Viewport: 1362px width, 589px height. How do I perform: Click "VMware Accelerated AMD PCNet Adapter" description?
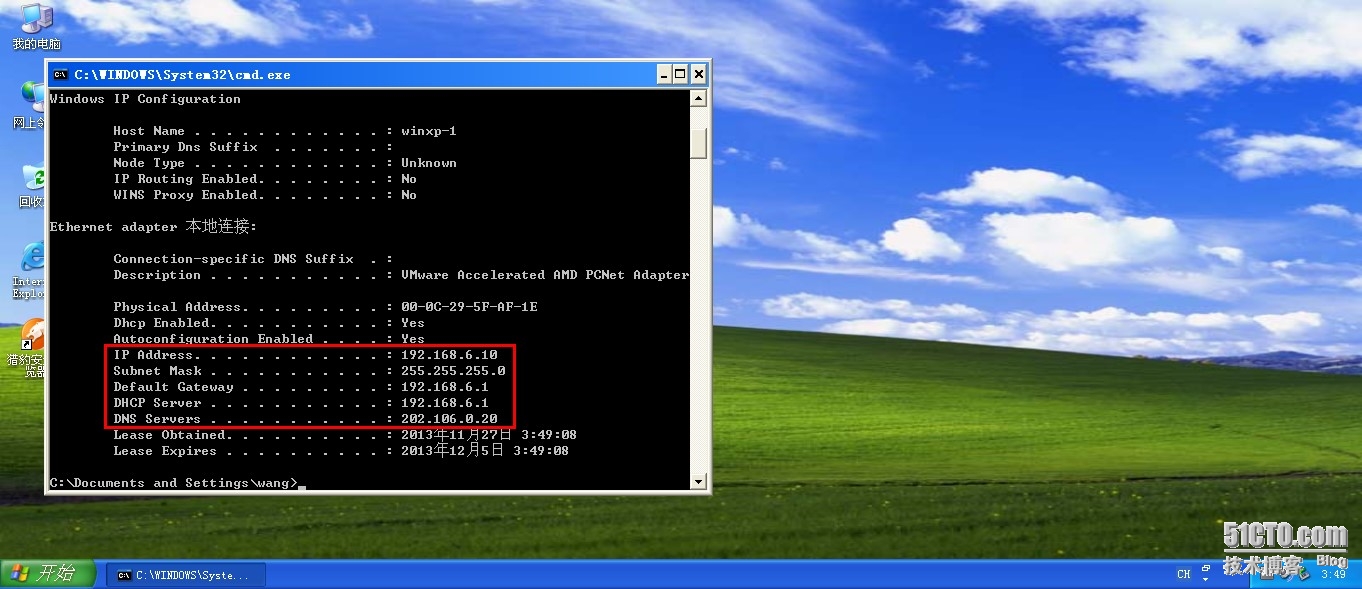[545, 275]
